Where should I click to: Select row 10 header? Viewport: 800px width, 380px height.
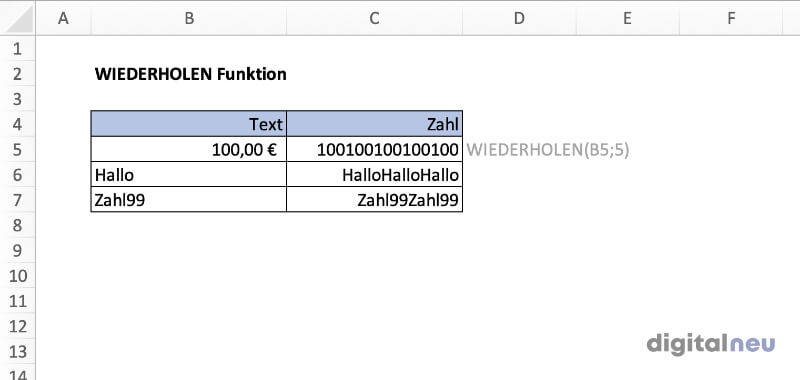[x=18, y=275]
